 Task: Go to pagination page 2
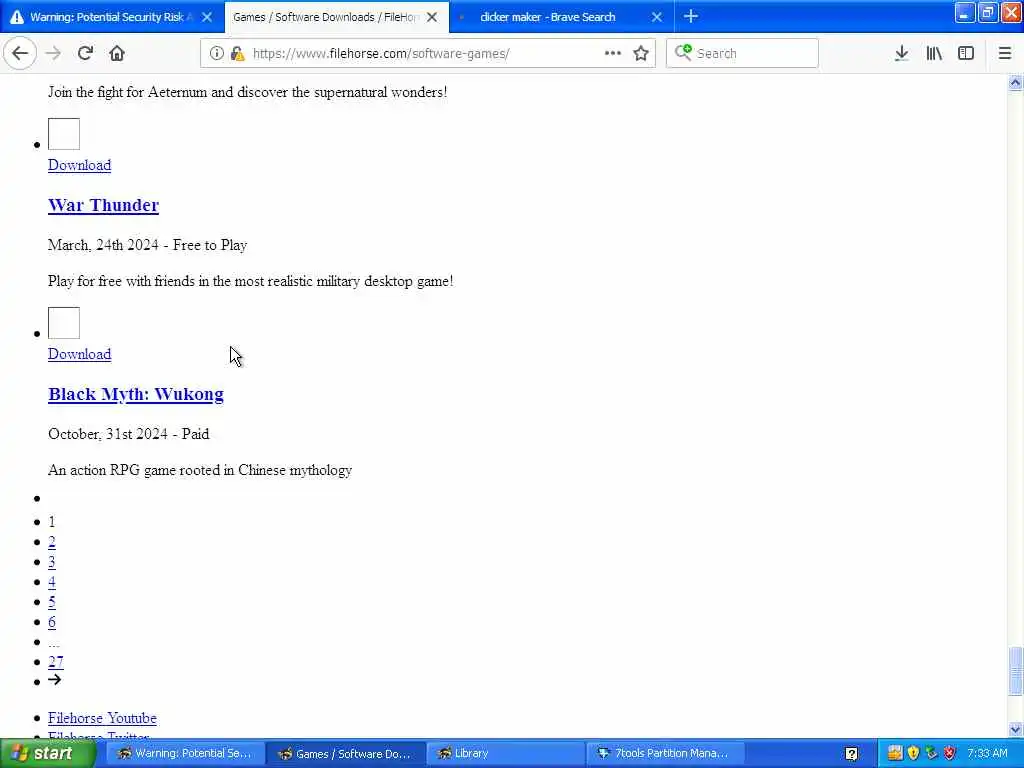[x=52, y=541]
